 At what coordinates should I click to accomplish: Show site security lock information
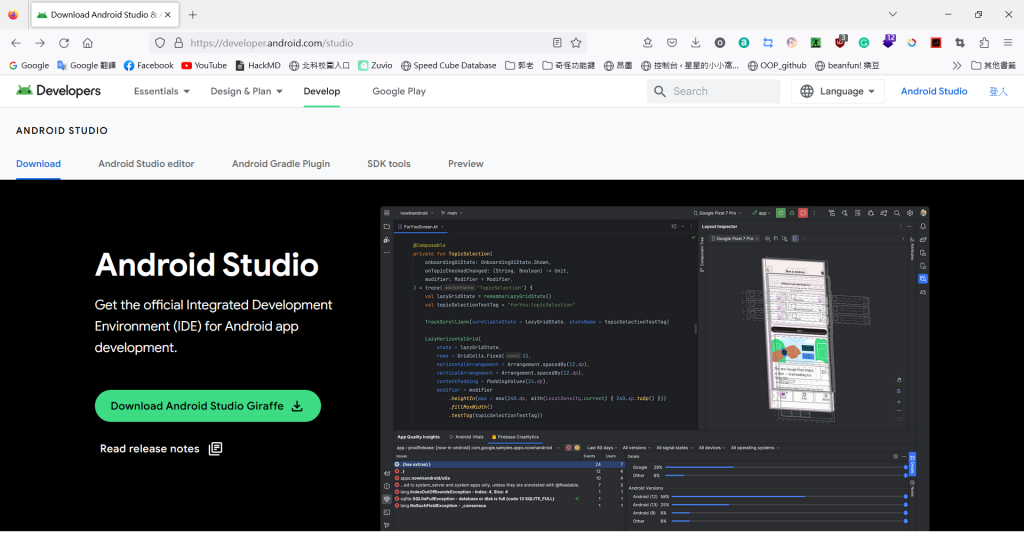[178, 43]
